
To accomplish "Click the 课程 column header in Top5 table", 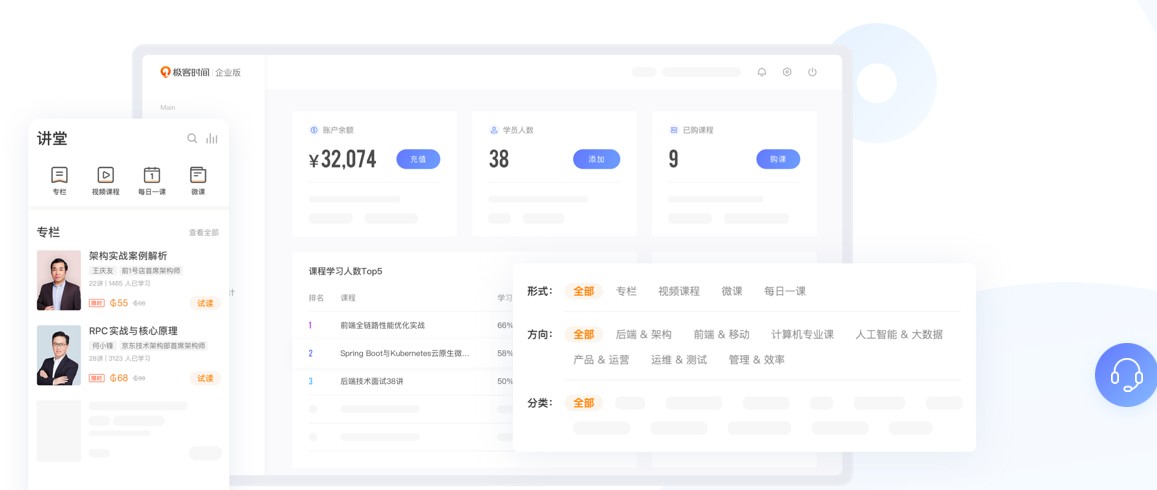I will coord(348,298).
